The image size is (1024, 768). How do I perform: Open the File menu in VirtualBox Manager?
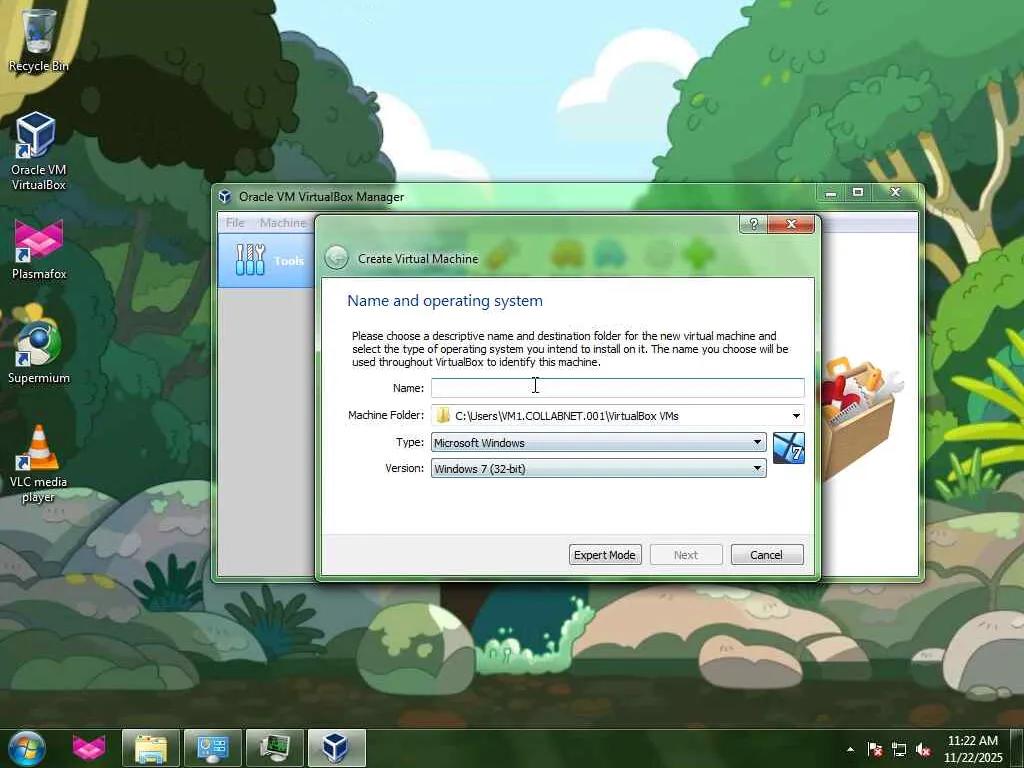(235, 223)
